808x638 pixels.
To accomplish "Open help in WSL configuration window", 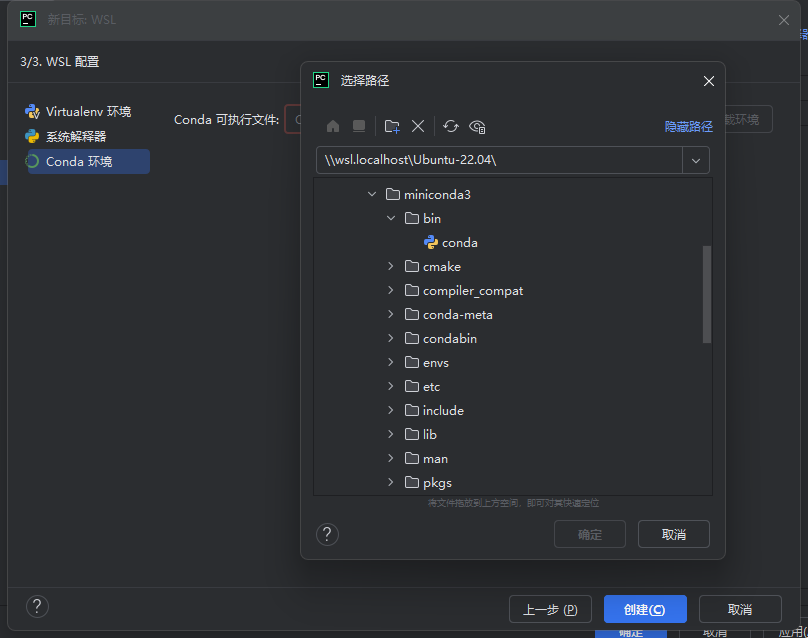I will point(37,607).
